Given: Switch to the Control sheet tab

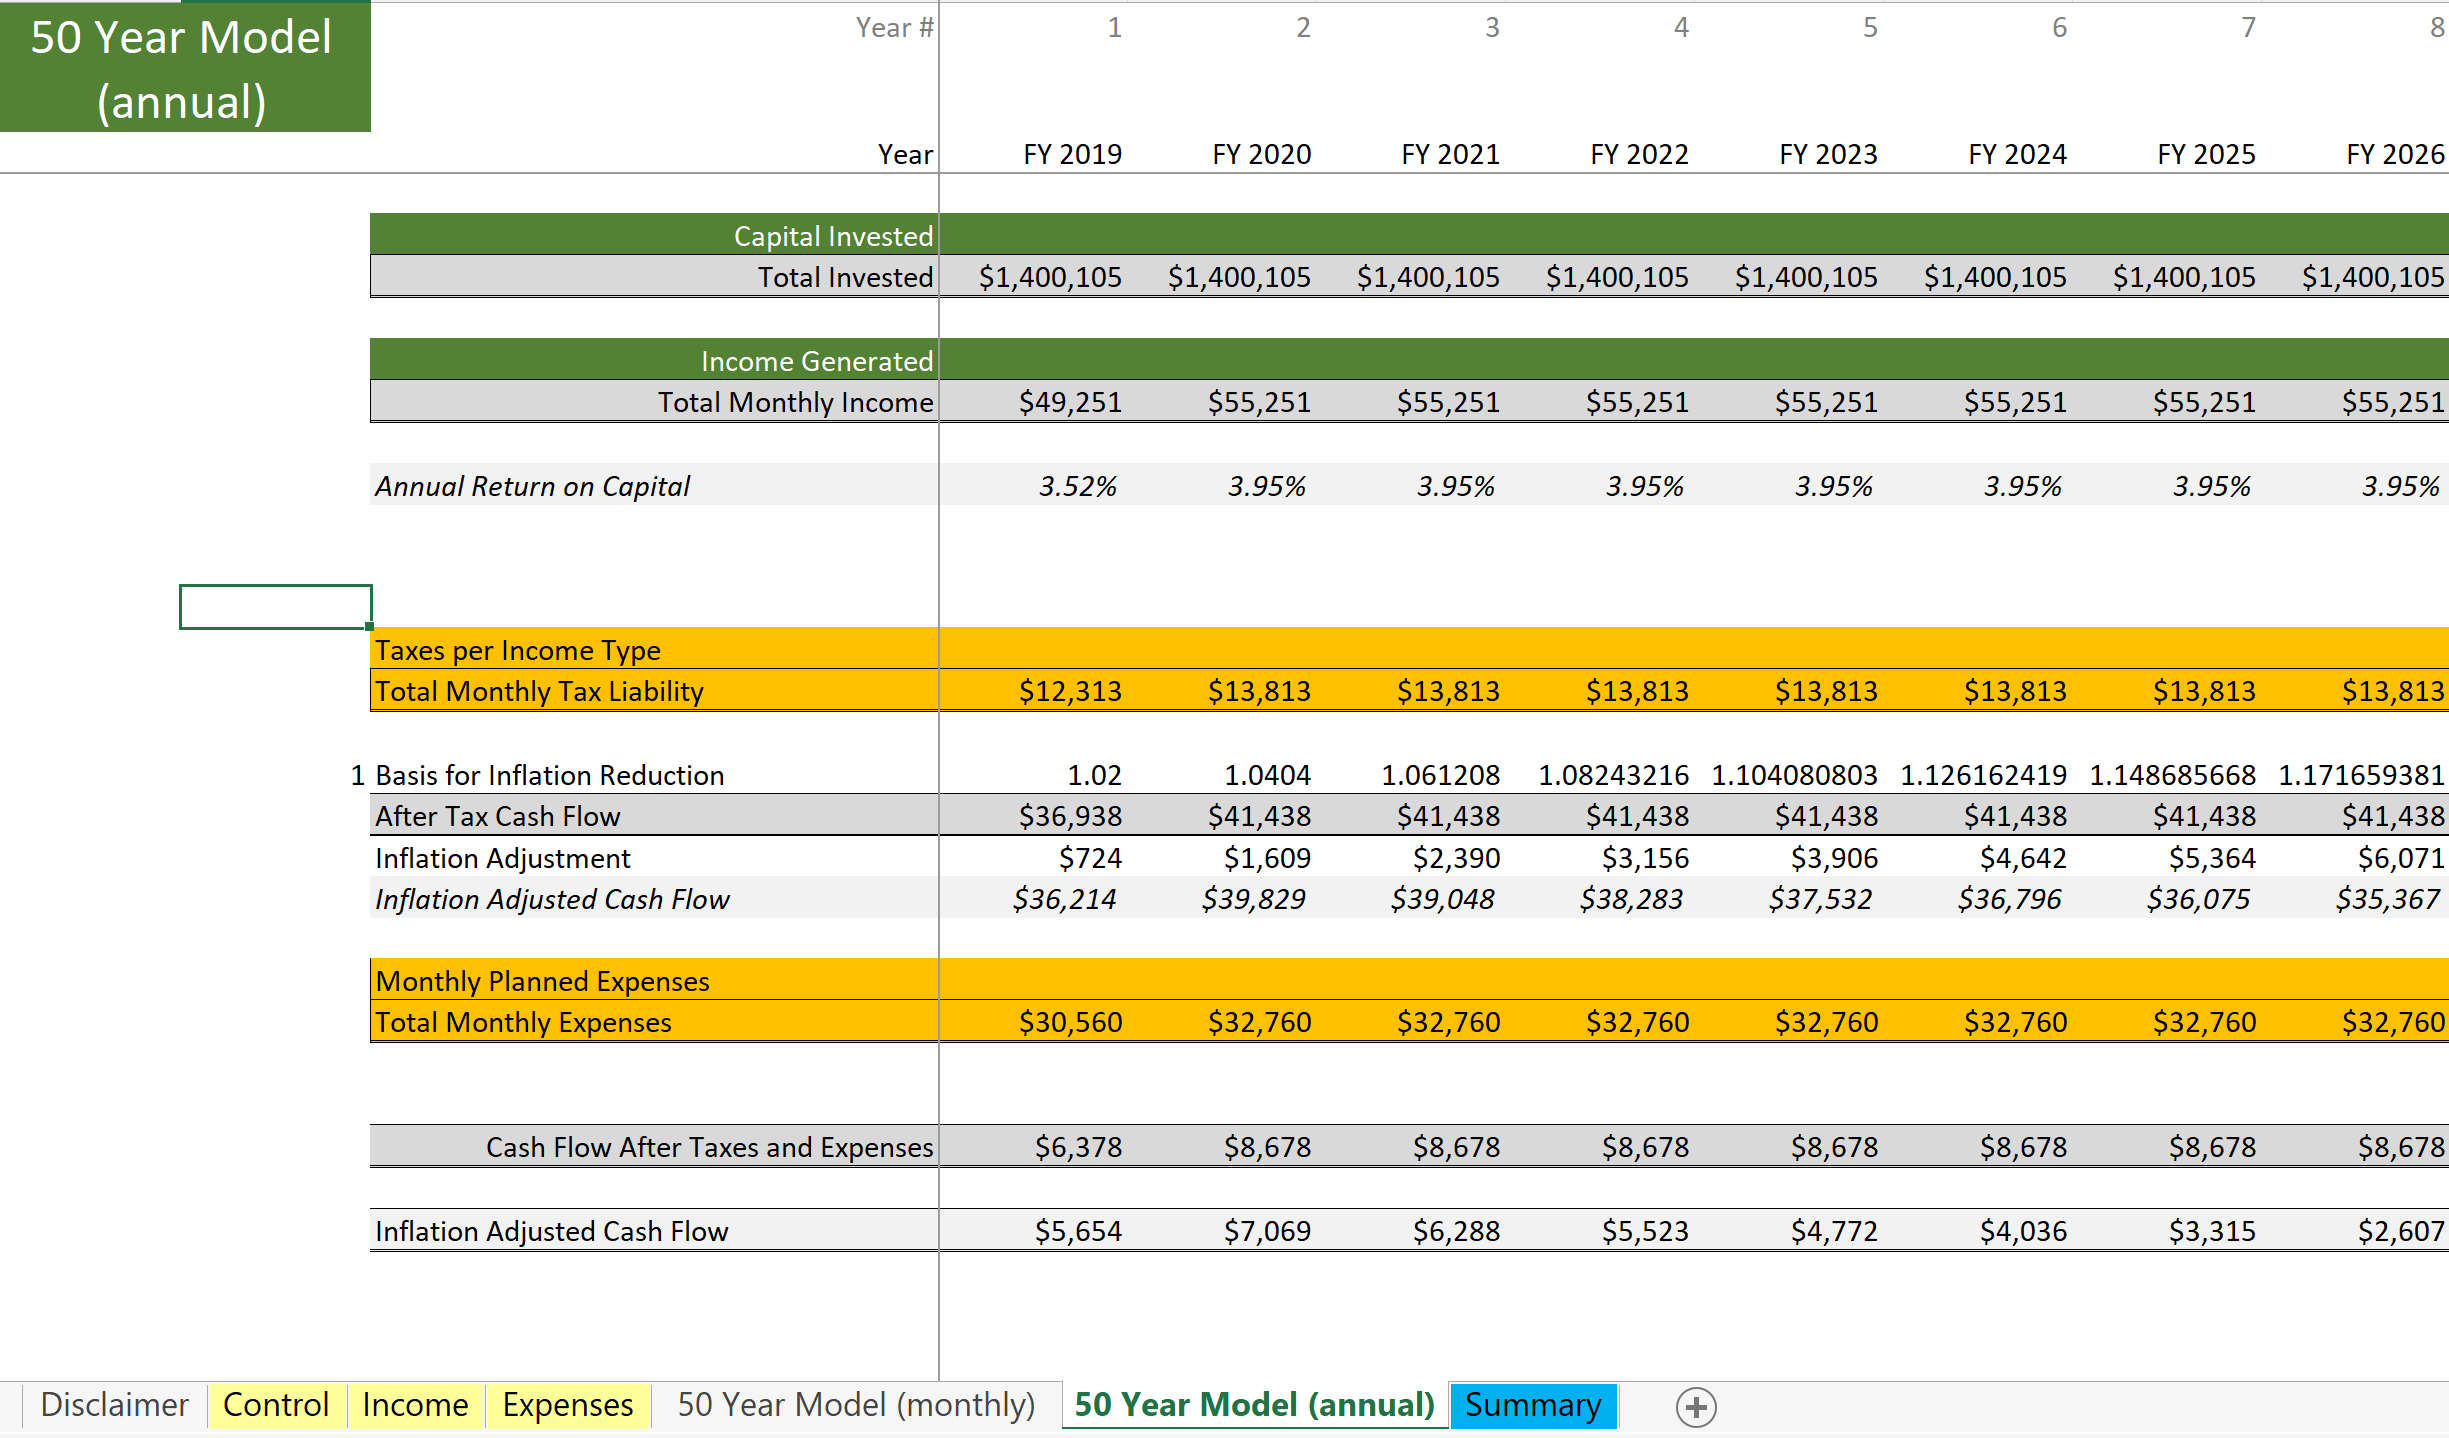Looking at the screenshot, I should point(276,1405).
